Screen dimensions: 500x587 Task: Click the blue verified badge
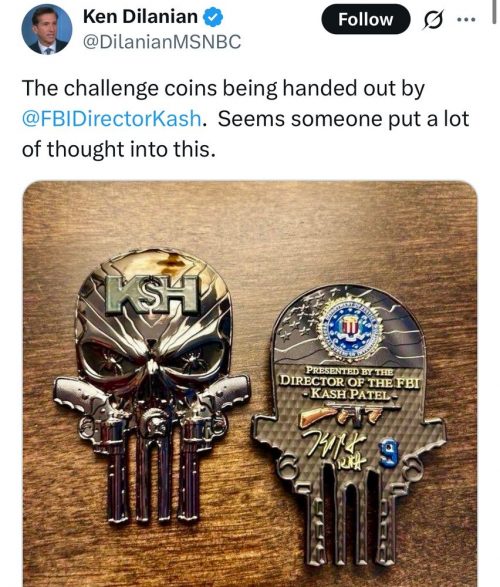(x=213, y=17)
